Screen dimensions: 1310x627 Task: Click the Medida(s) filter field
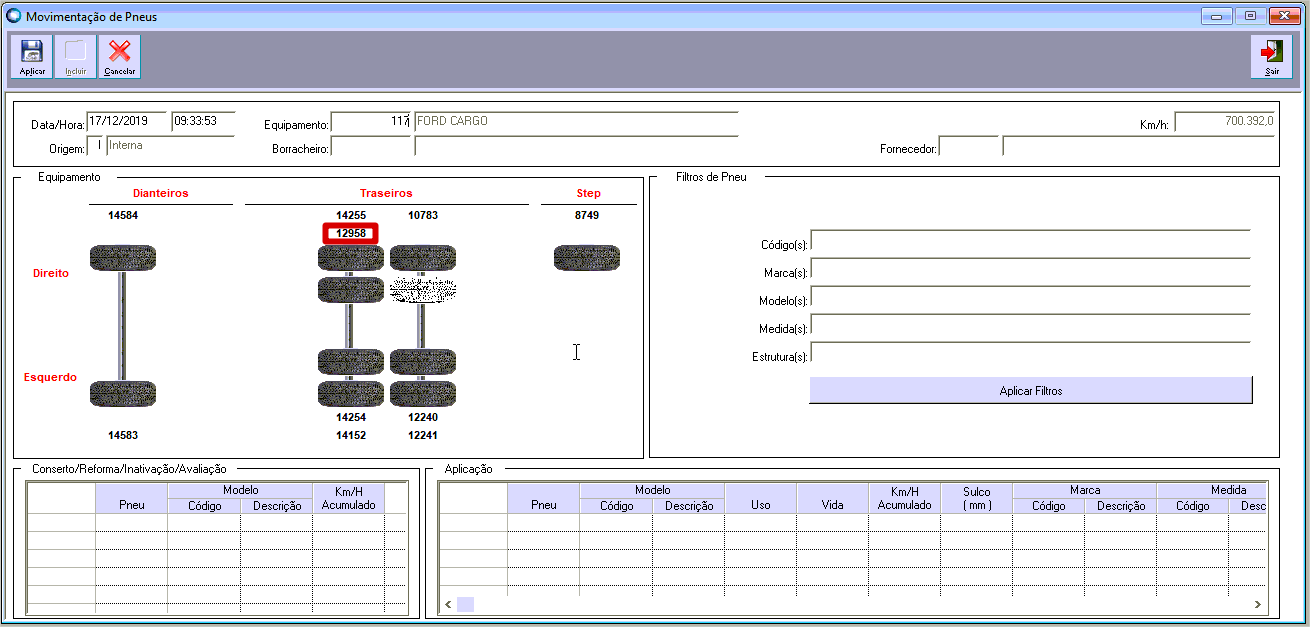[x=1031, y=325]
